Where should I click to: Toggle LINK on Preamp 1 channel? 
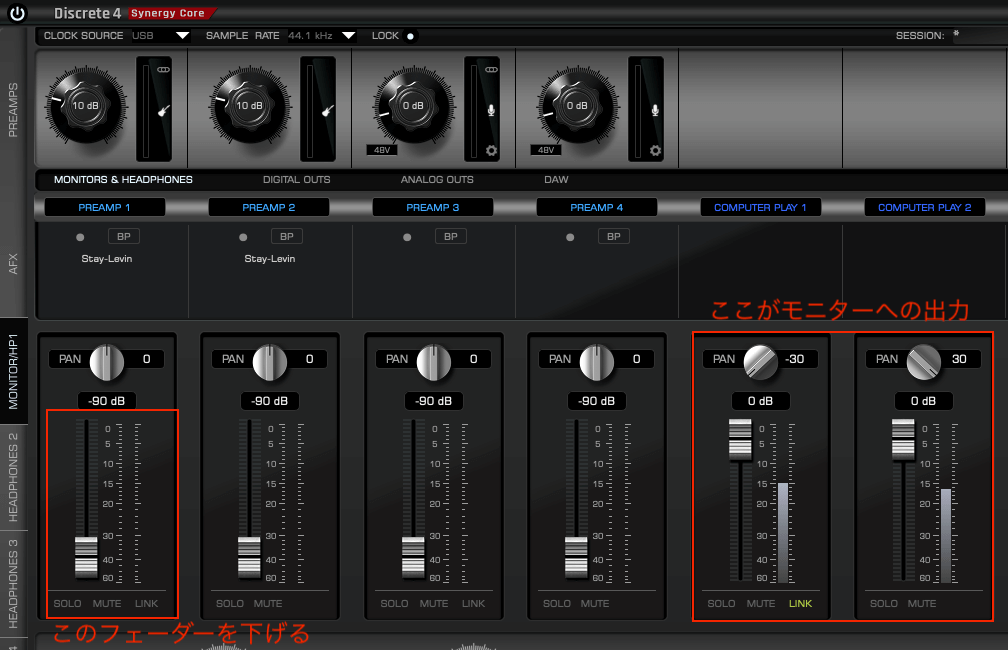click(x=147, y=604)
